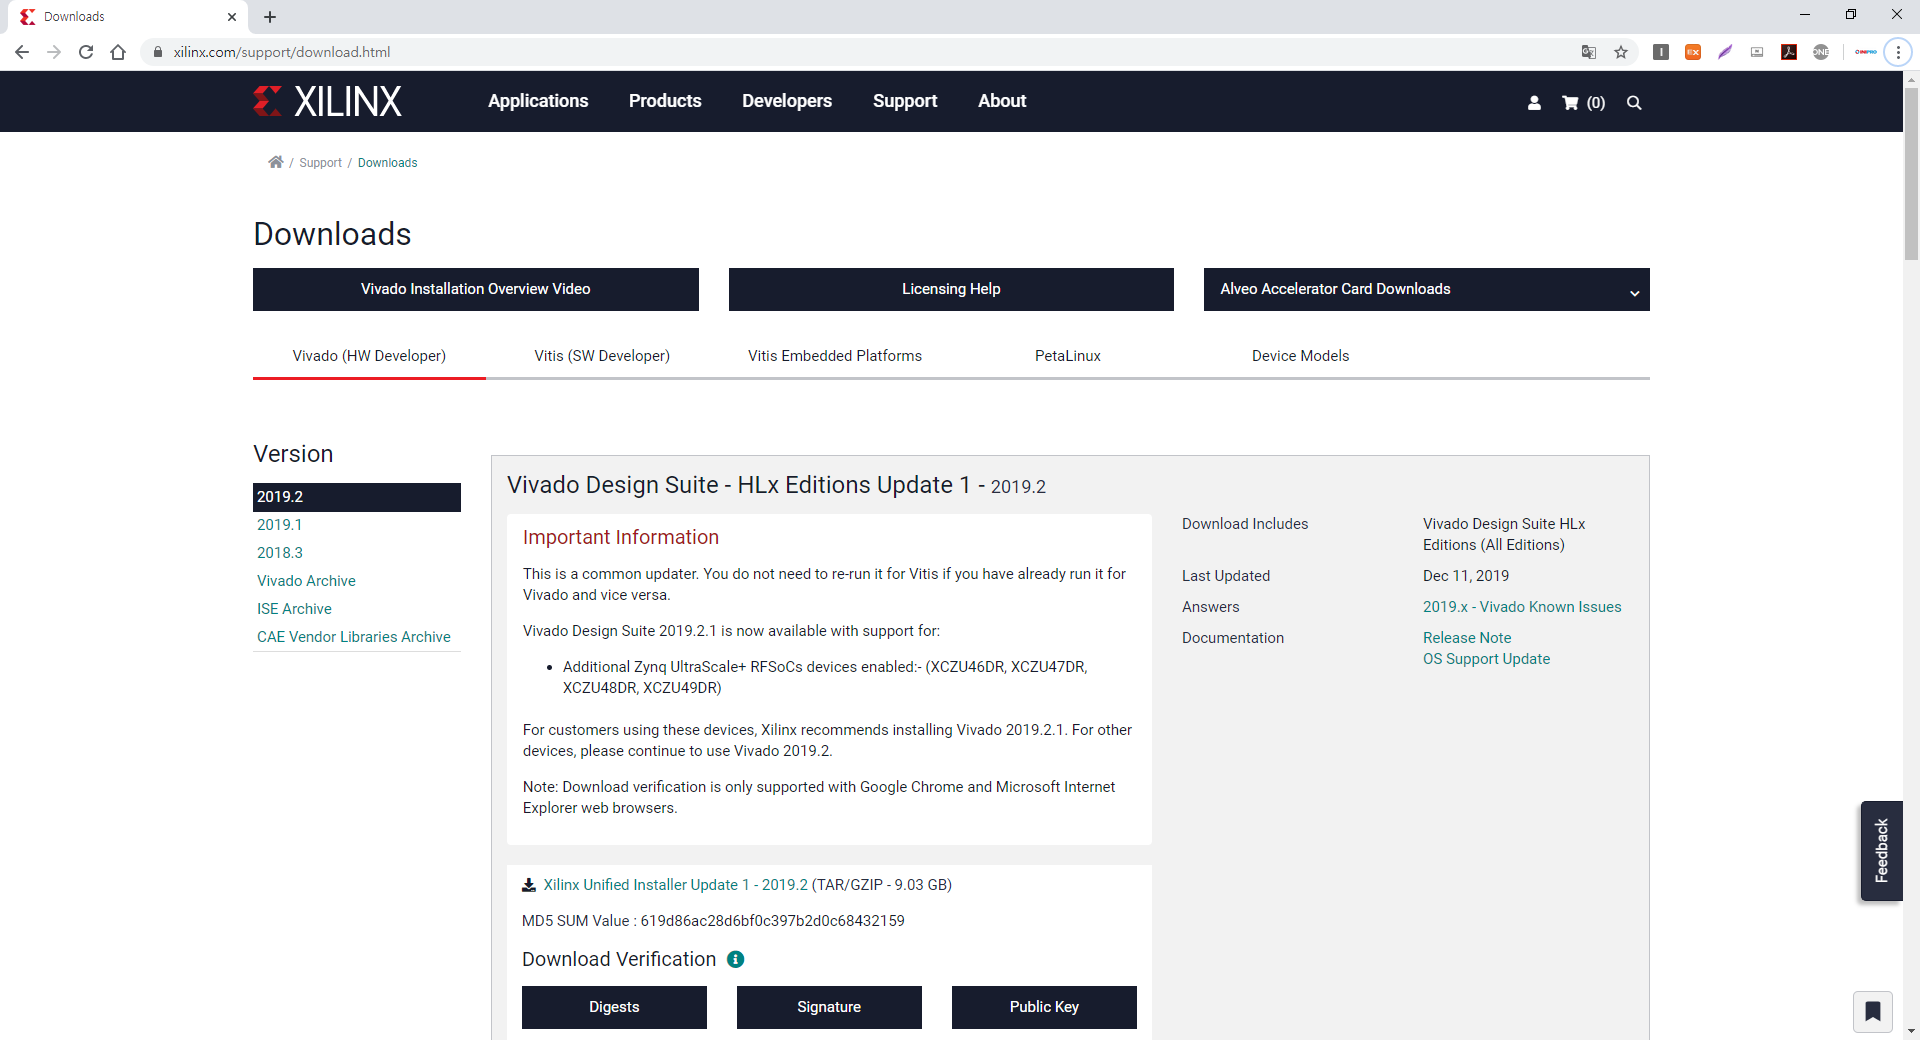This screenshot has height=1040, width=1920.
Task: Click the 'Important Information' heading
Action: (621, 537)
